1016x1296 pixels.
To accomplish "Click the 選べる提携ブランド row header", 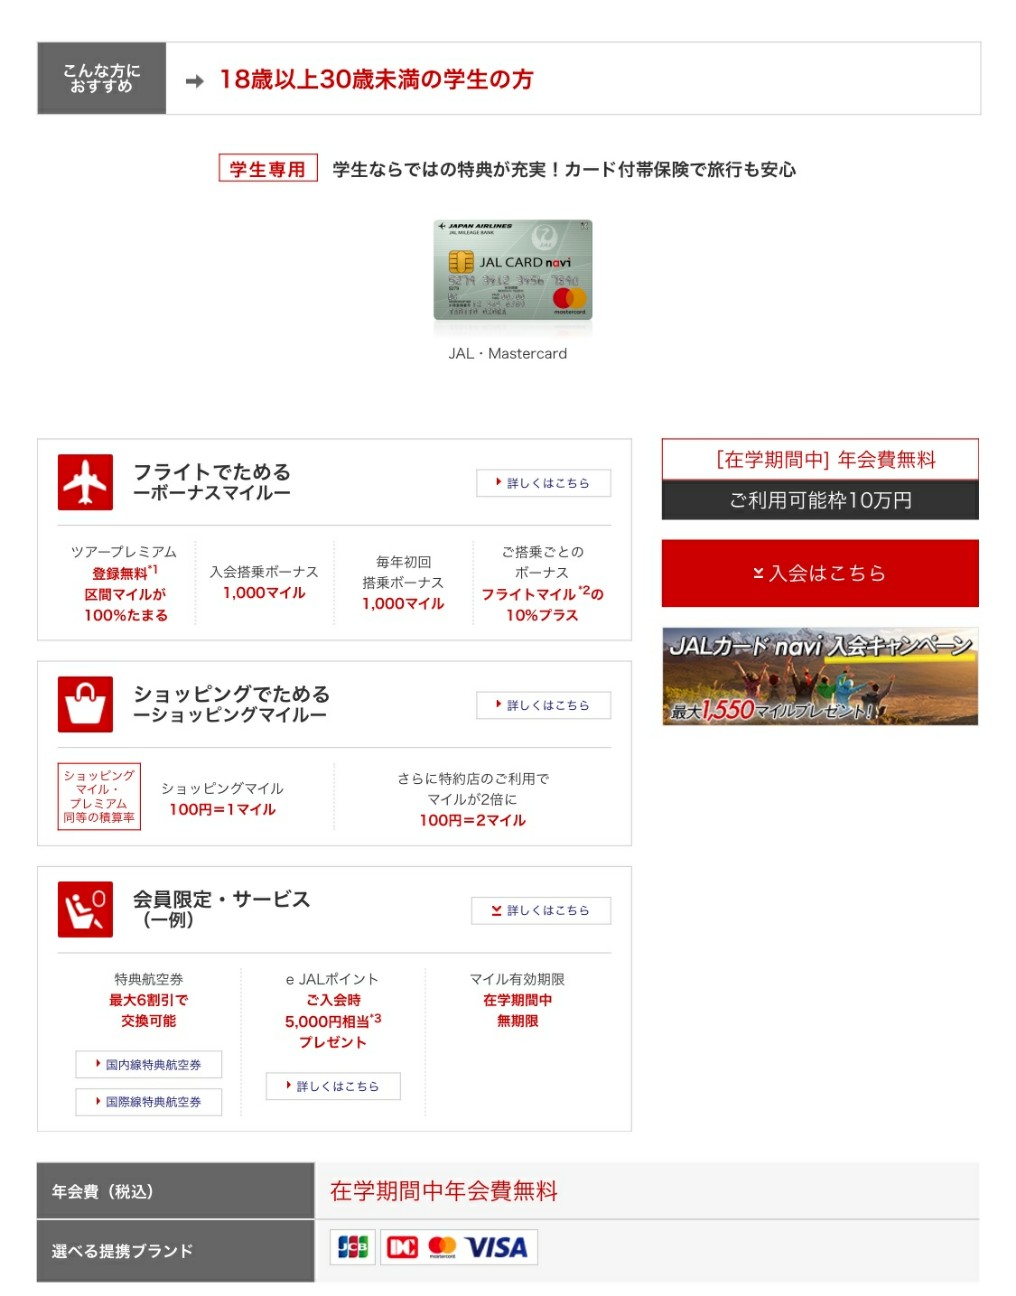I will click(176, 1251).
